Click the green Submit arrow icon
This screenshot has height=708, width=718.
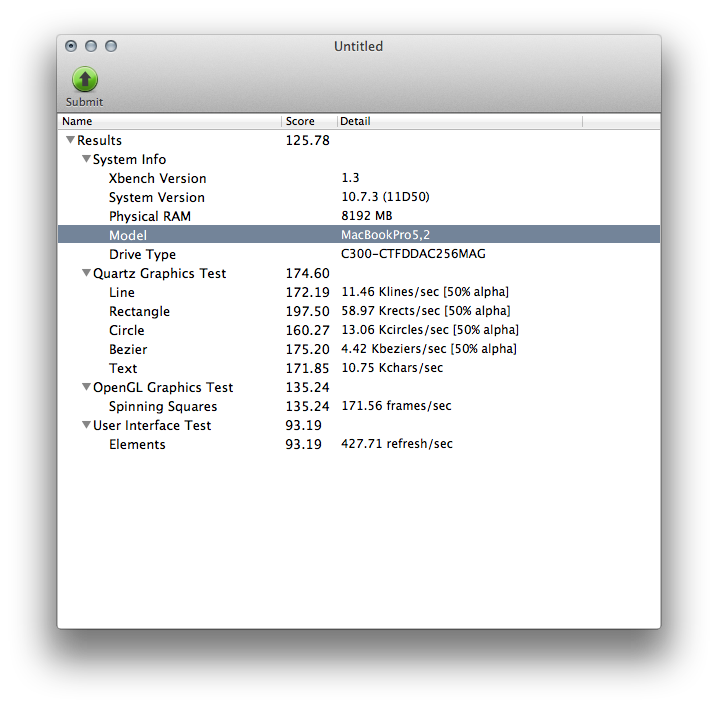[x=85, y=80]
